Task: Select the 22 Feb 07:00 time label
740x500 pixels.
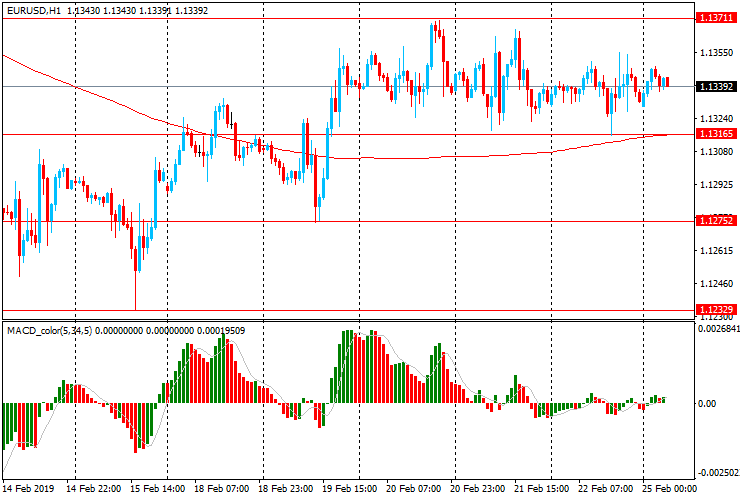Action: pos(606,490)
